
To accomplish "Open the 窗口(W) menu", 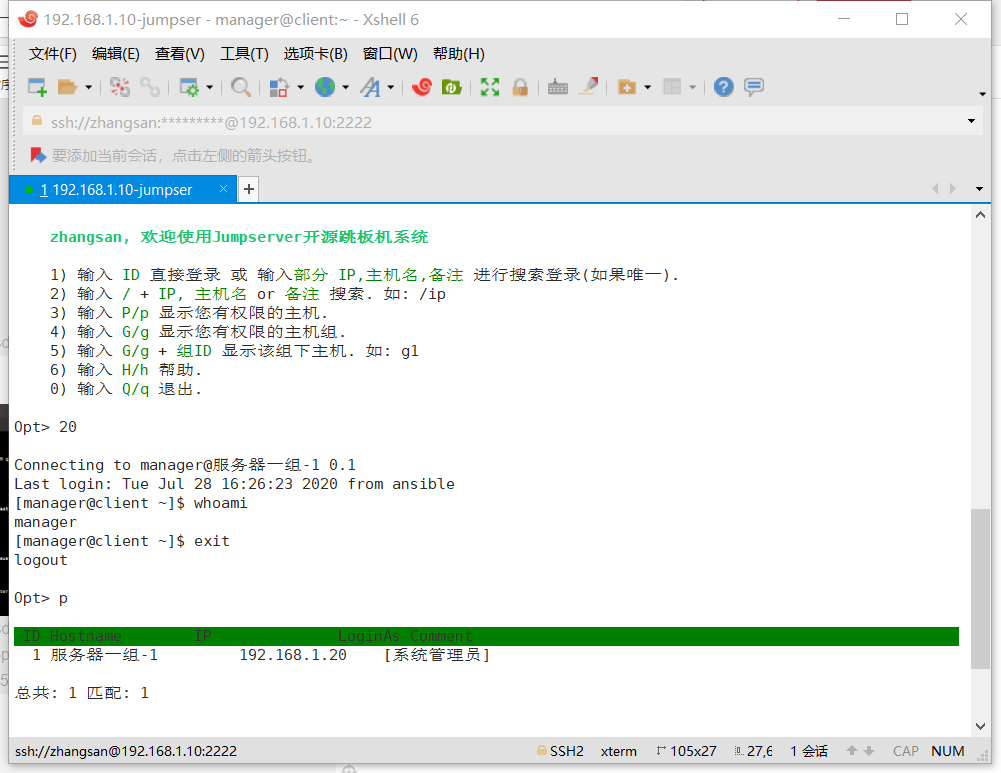I will tap(390, 54).
